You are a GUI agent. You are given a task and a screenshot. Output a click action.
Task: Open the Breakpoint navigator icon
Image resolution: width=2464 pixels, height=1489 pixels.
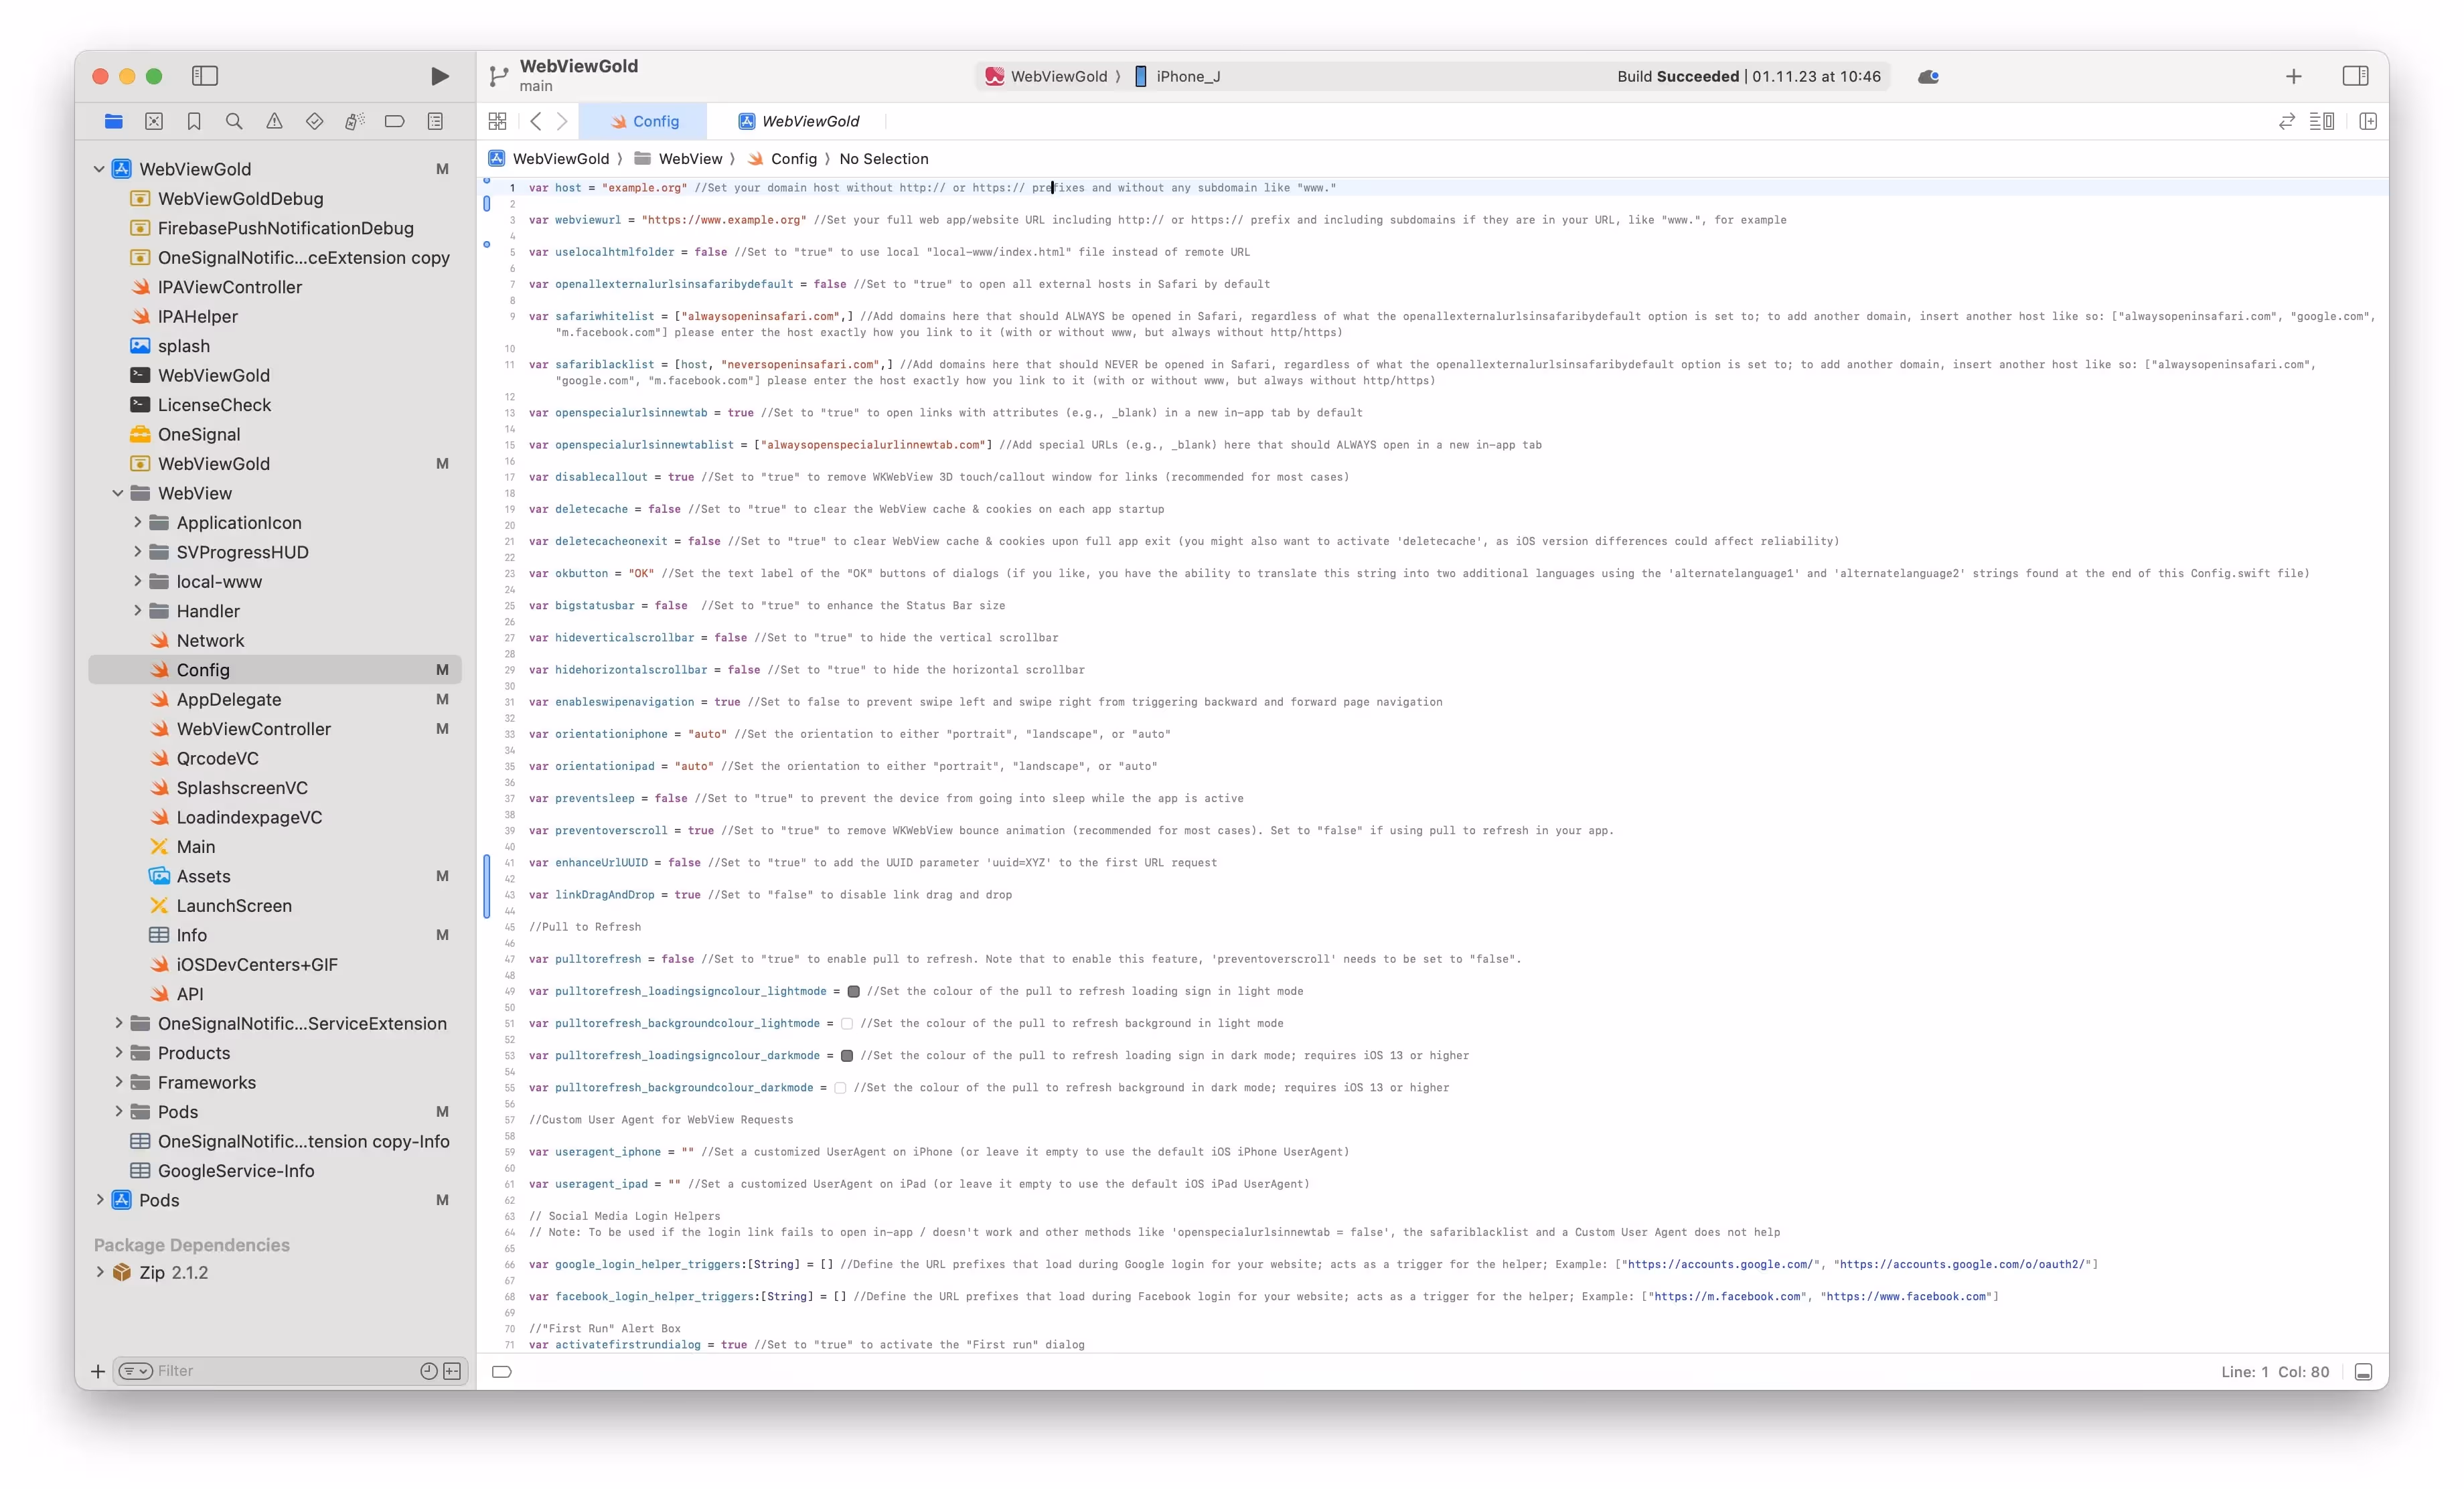click(395, 121)
